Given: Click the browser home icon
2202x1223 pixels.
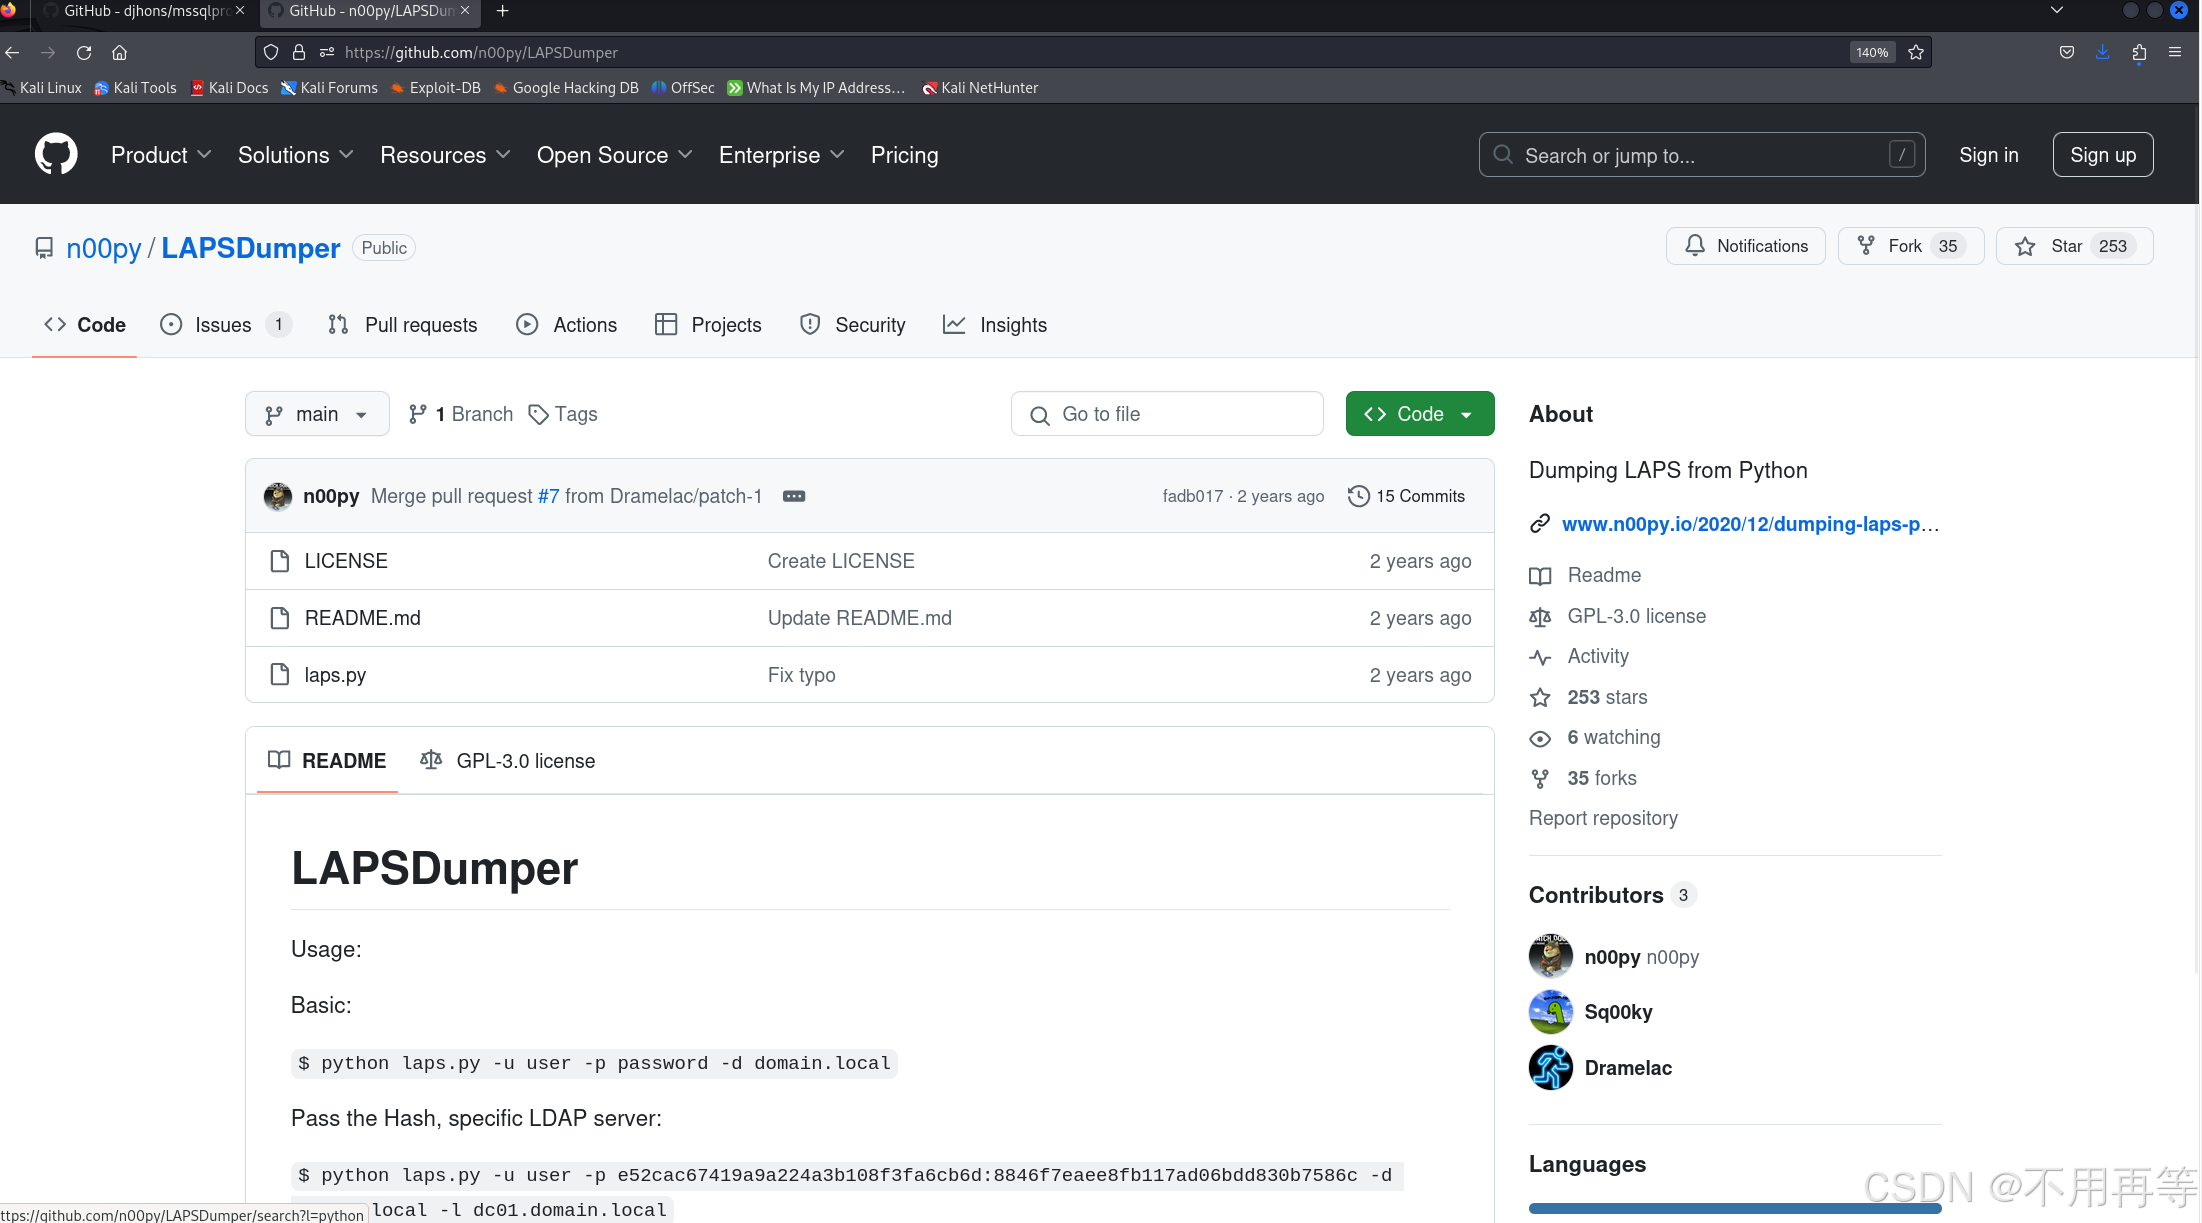Looking at the screenshot, I should (119, 53).
